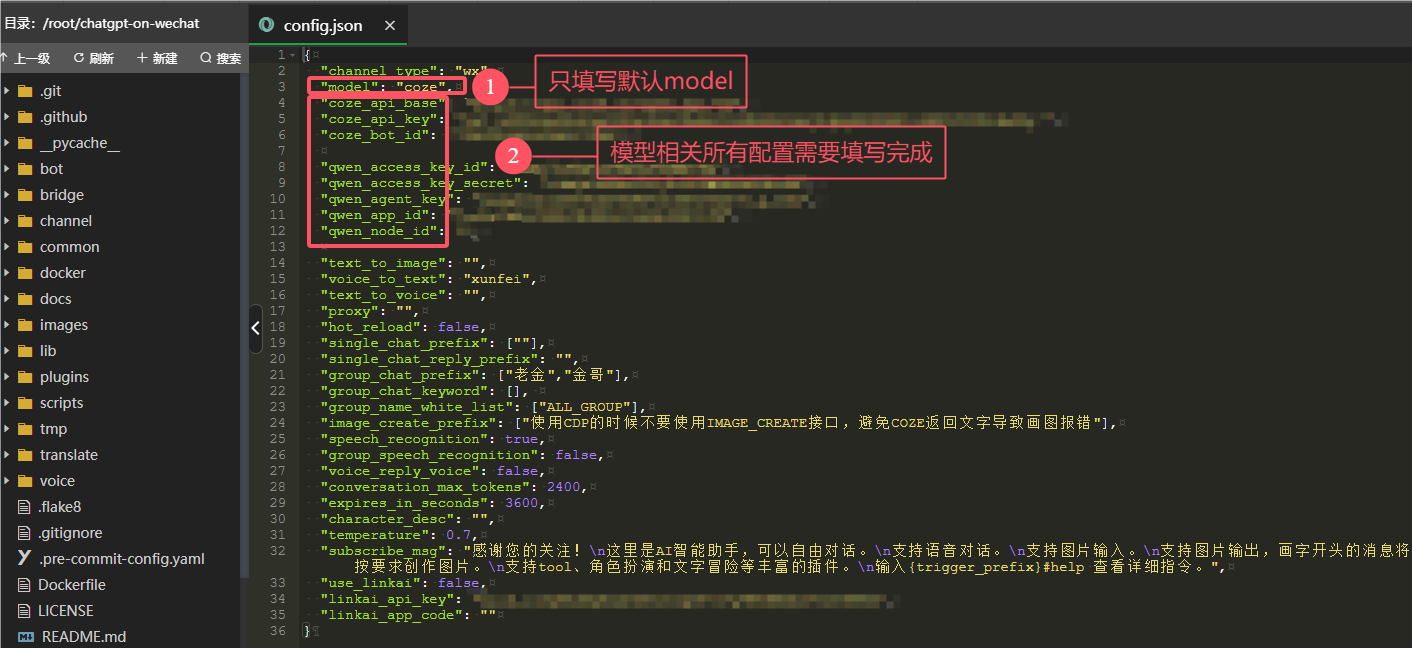
Task: Expand the __pycache__ folder arrow
Action: pos(7,143)
